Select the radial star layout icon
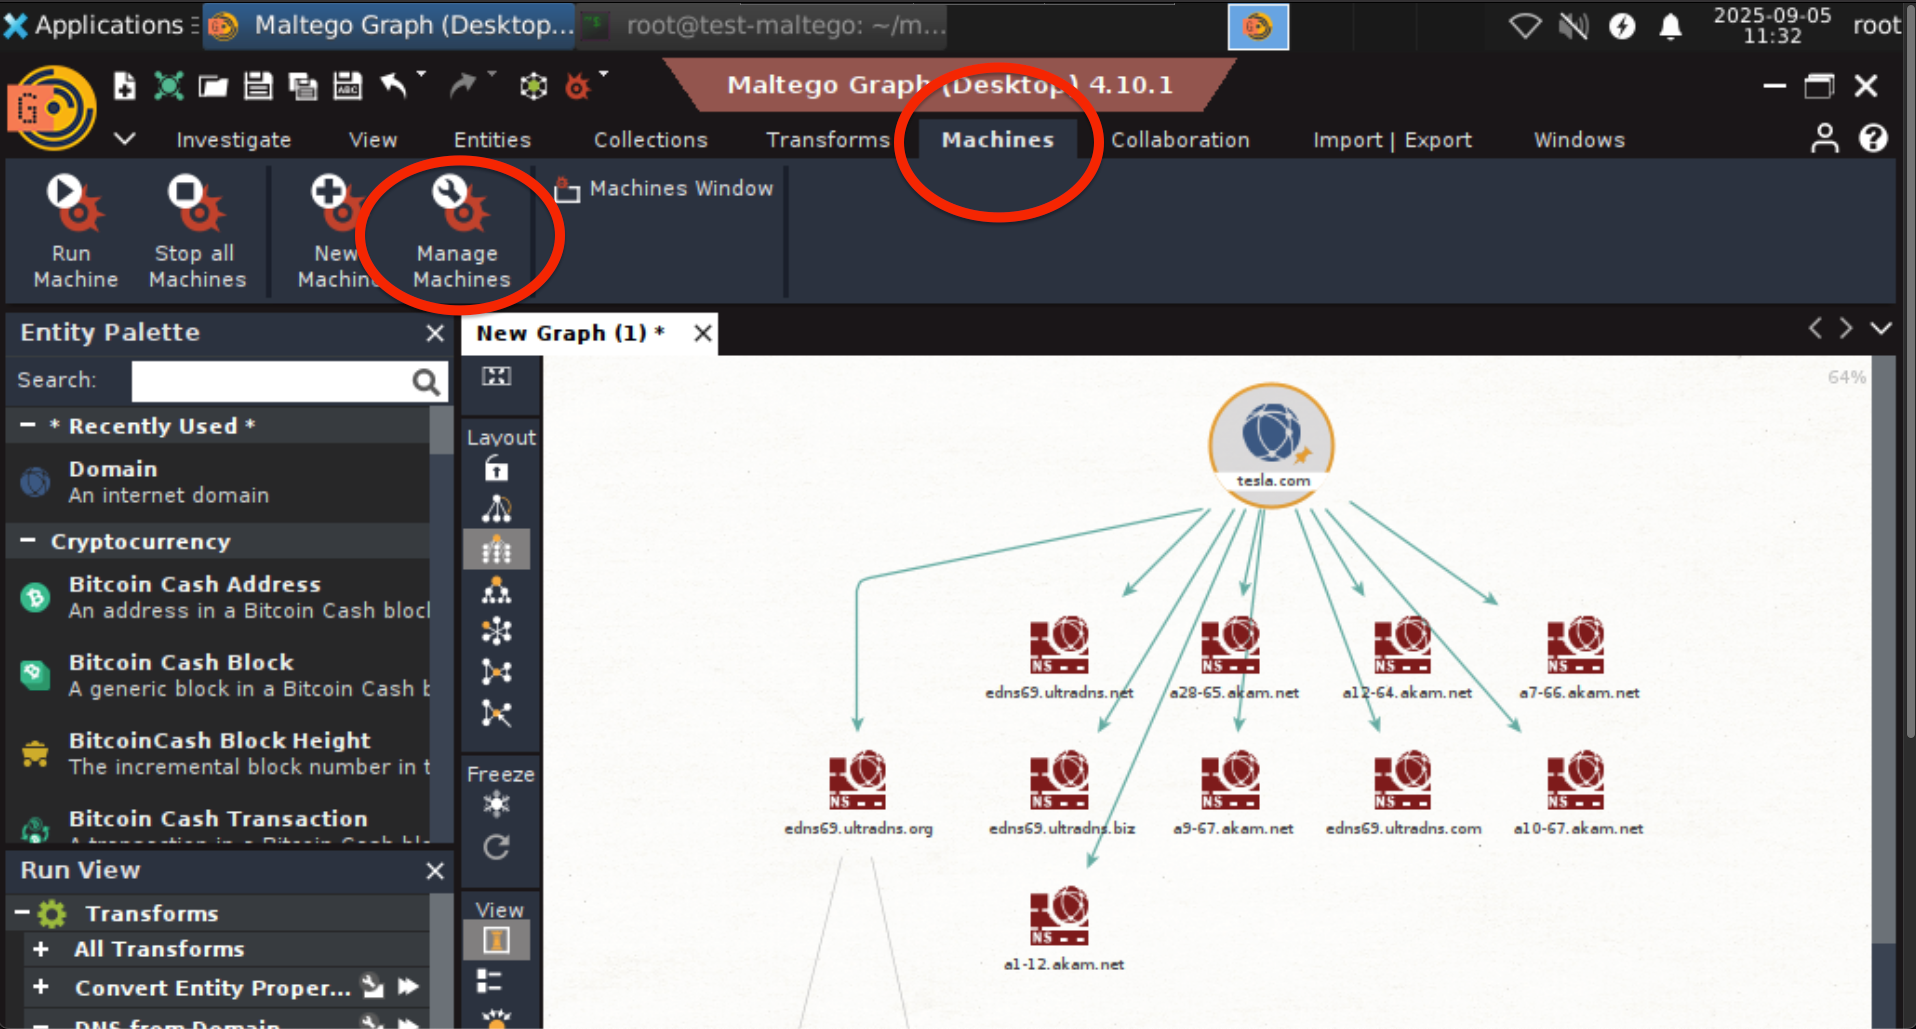This screenshot has height=1029, width=1916. click(x=497, y=631)
